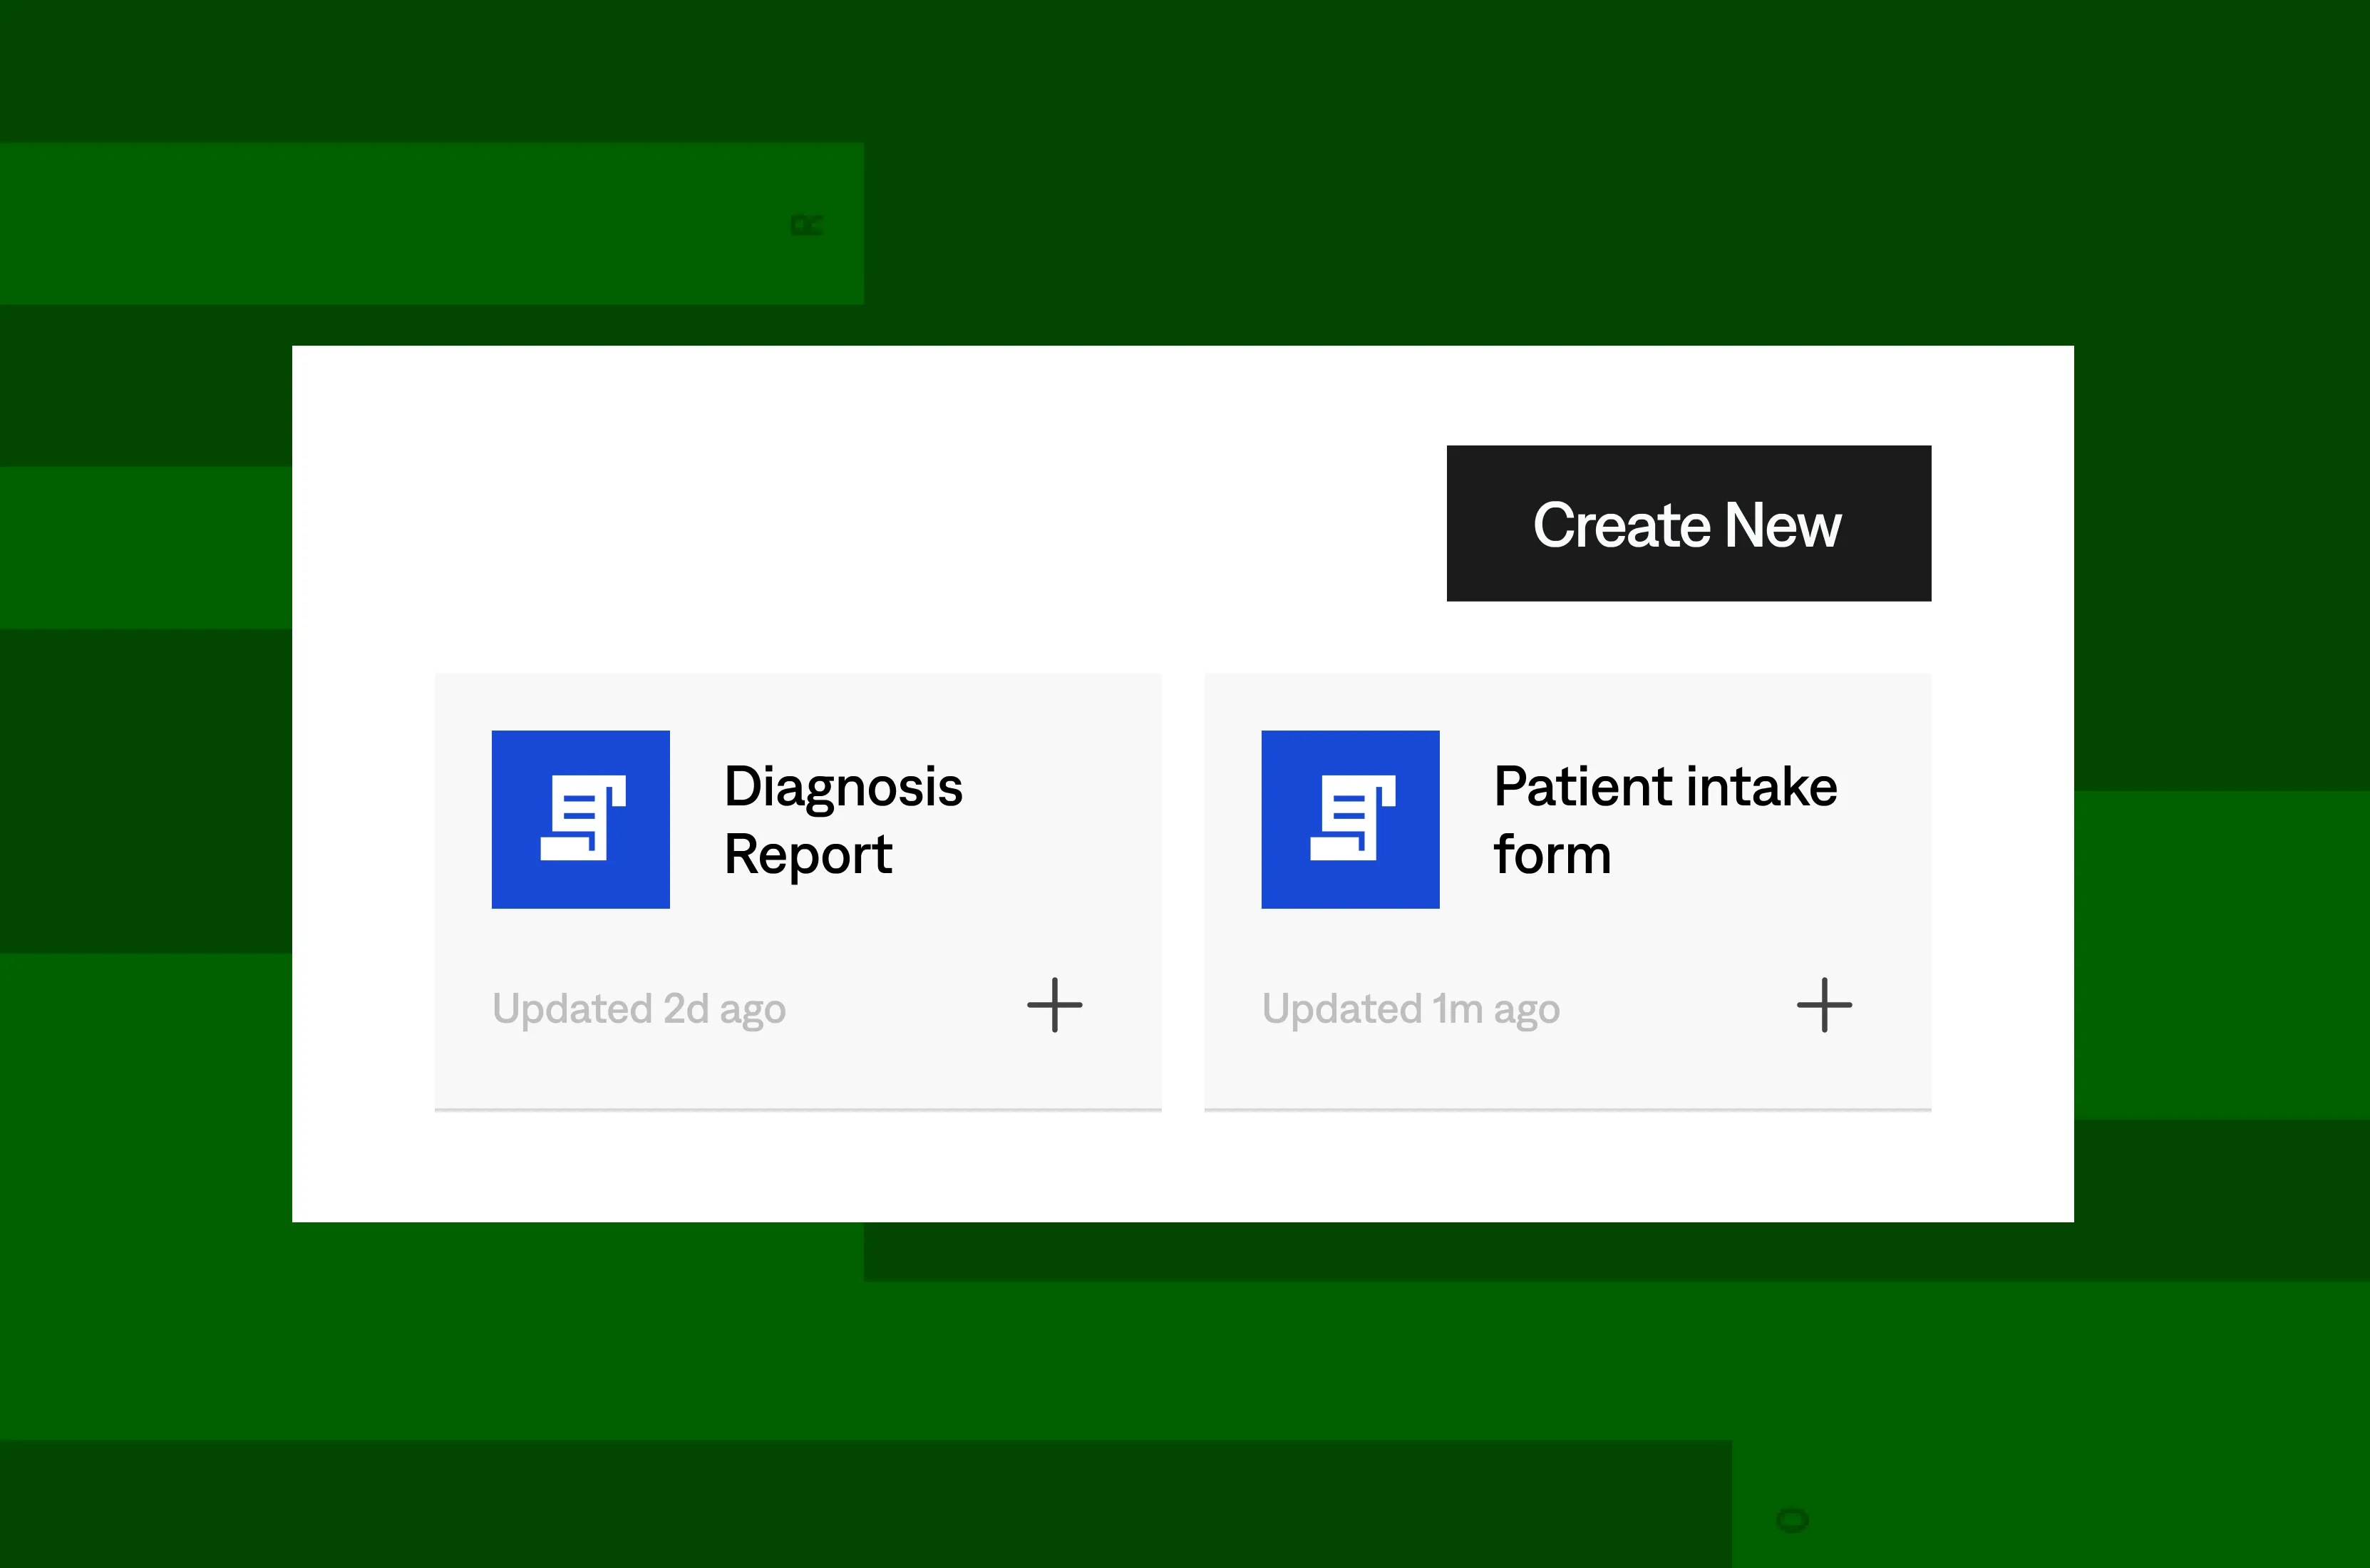
Task: Select the Patient intake form title text
Action: coord(1664,820)
